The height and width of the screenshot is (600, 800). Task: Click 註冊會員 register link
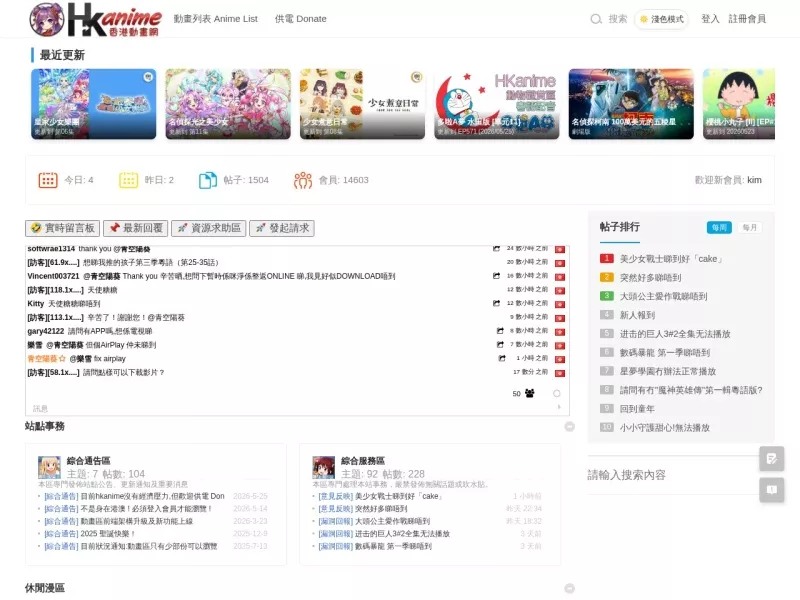pyautogui.click(x=747, y=19)
